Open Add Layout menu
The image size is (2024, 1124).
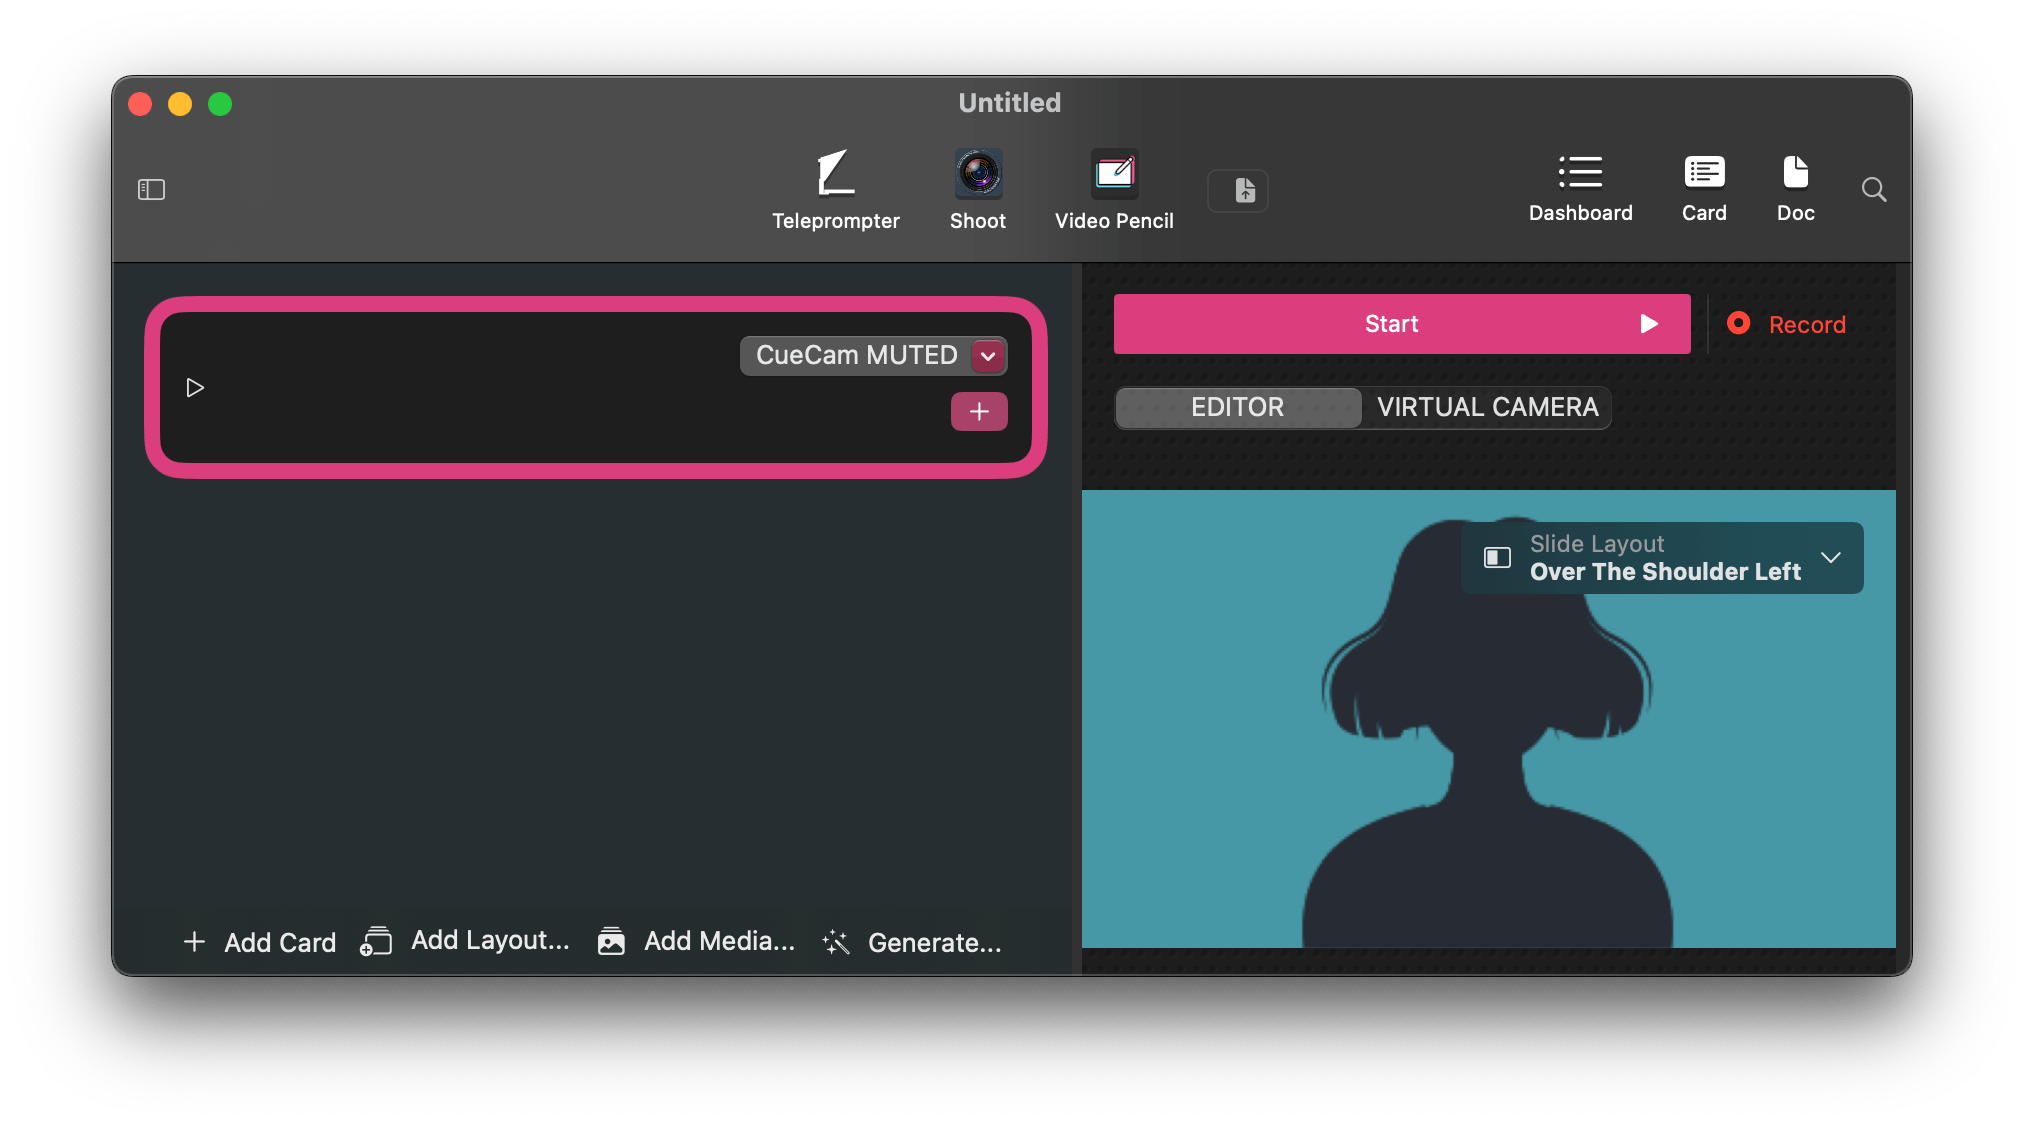[466, 941]
